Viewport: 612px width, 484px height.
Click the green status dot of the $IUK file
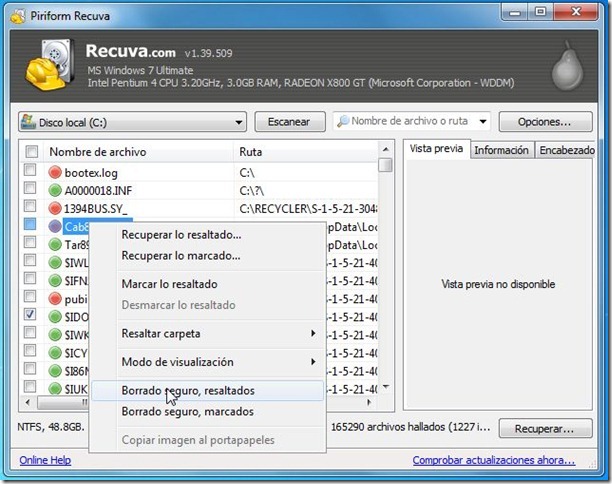click(x=55, y=388)
